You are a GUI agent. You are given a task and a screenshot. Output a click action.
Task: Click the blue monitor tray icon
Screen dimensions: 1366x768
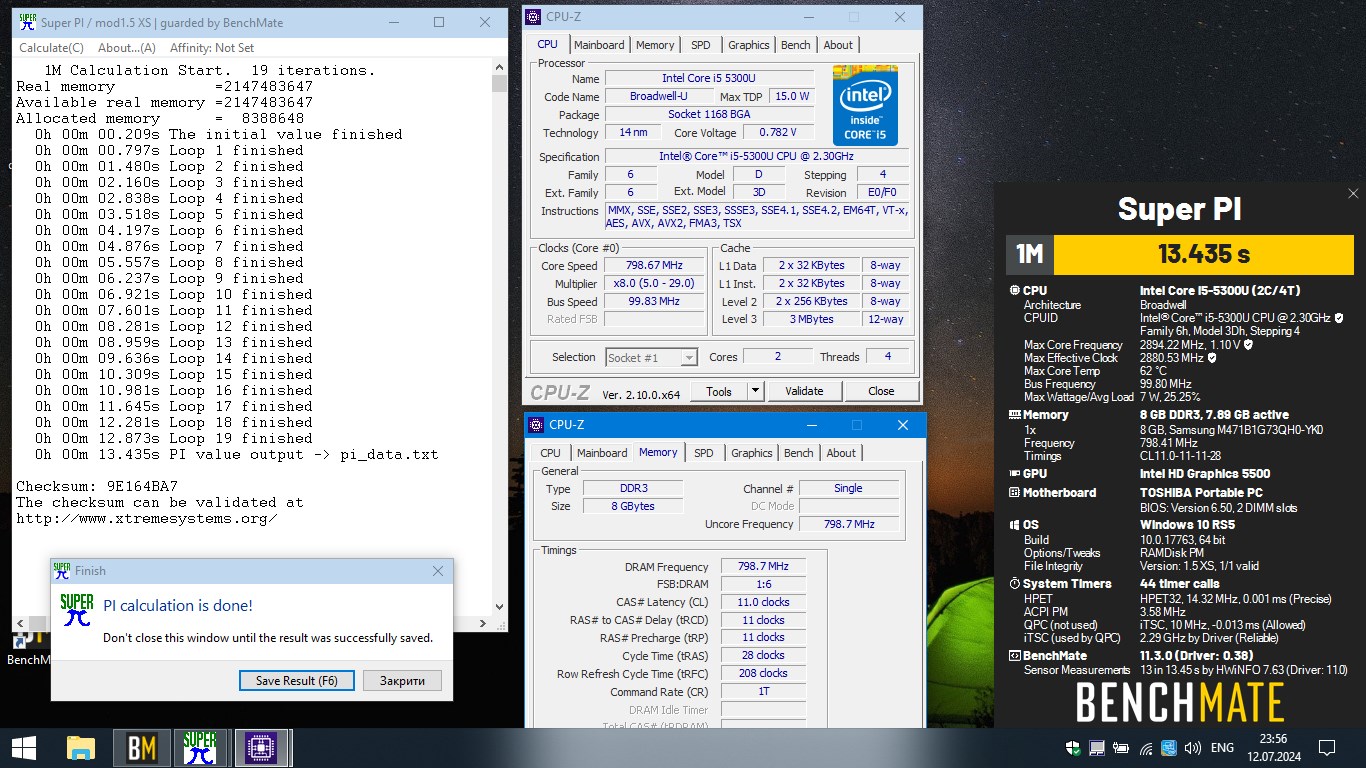1169,747
